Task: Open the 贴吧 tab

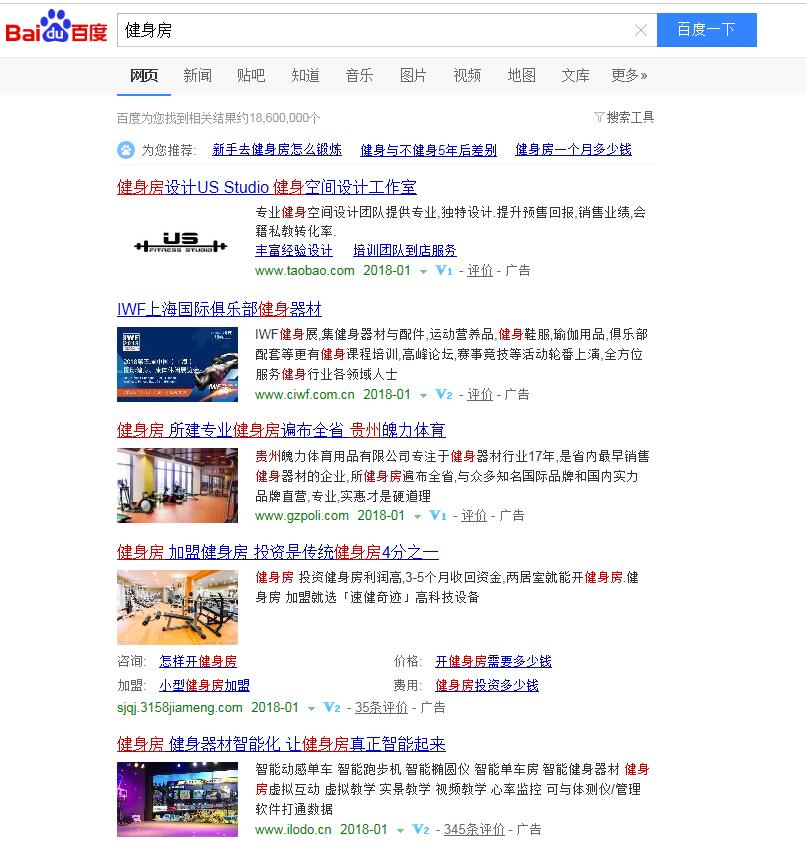Action: pyautogui.click(x=251, y=75)
